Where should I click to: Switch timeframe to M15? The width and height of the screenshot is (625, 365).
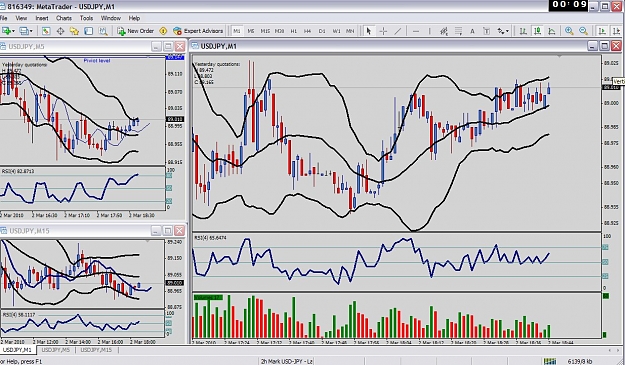[x=265, y=31]
